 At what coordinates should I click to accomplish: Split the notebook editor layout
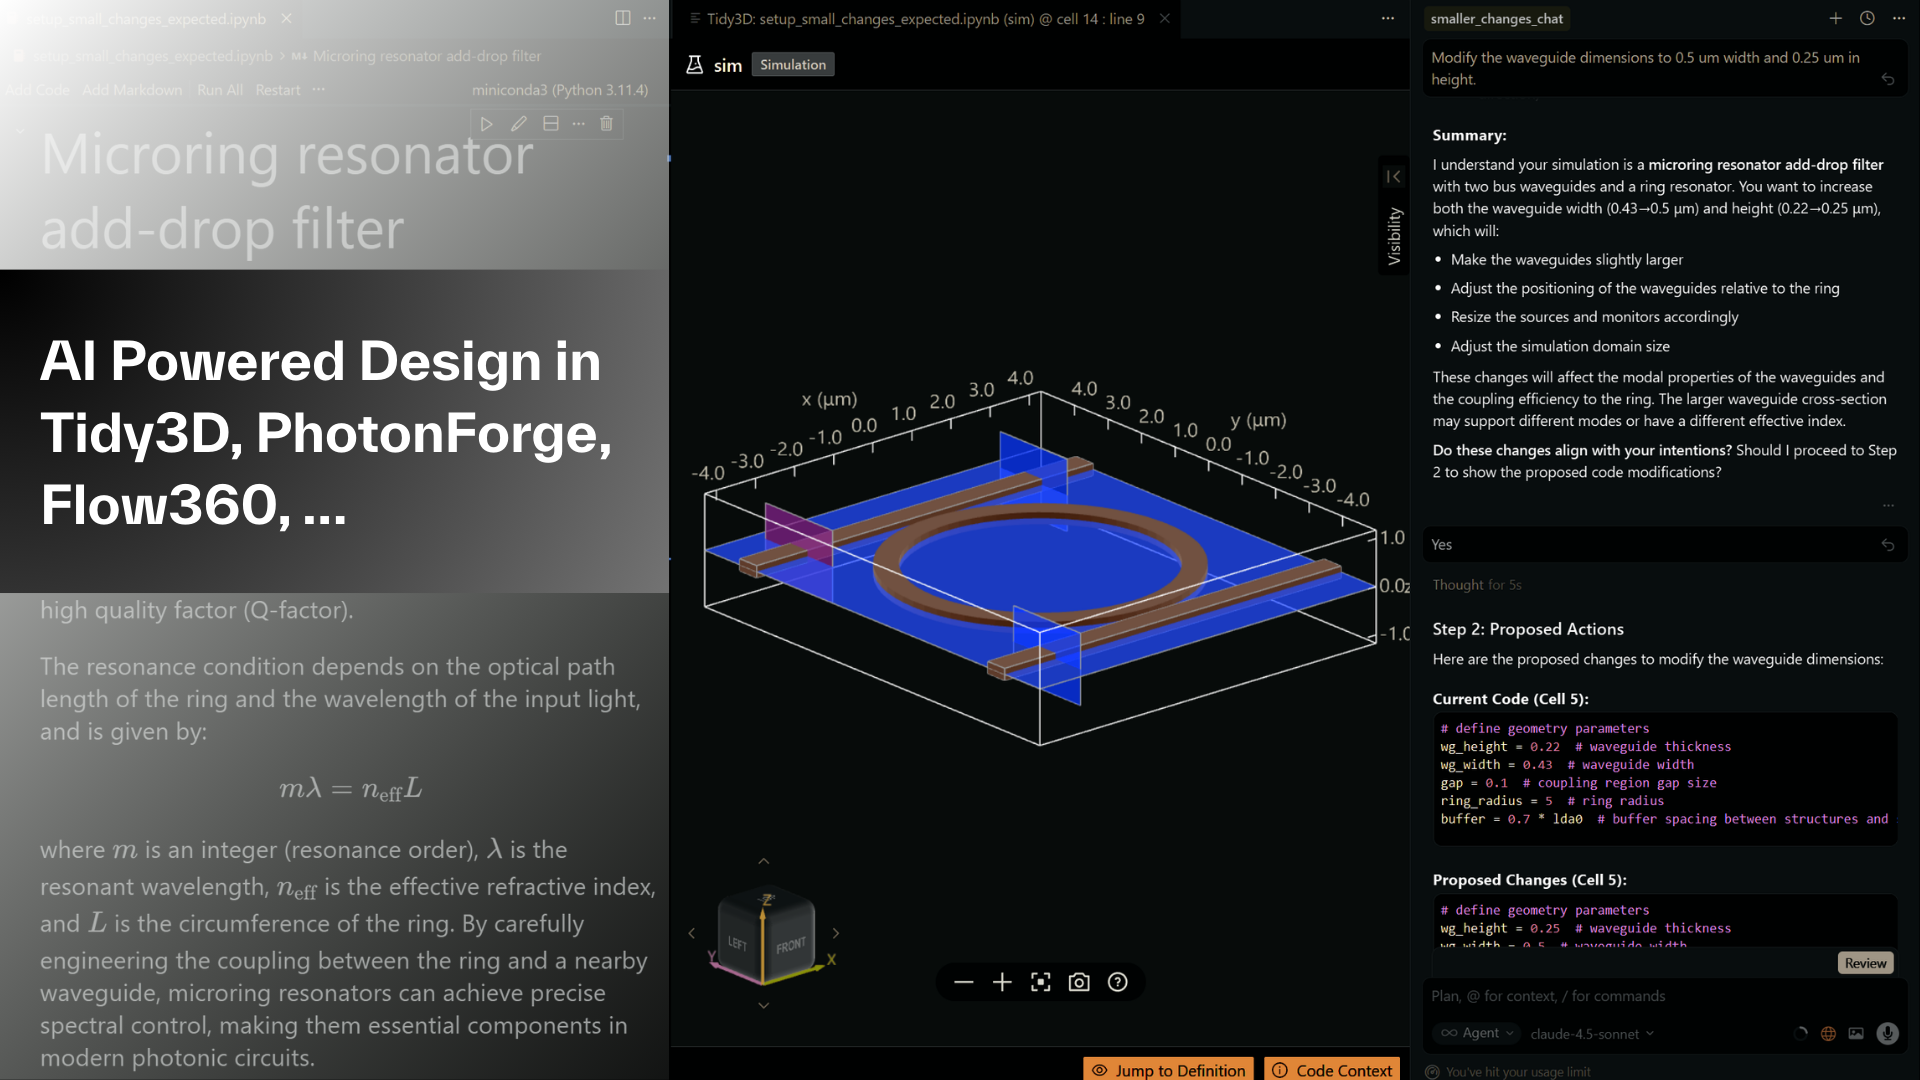pyautogui.click(x=623, y=18)
